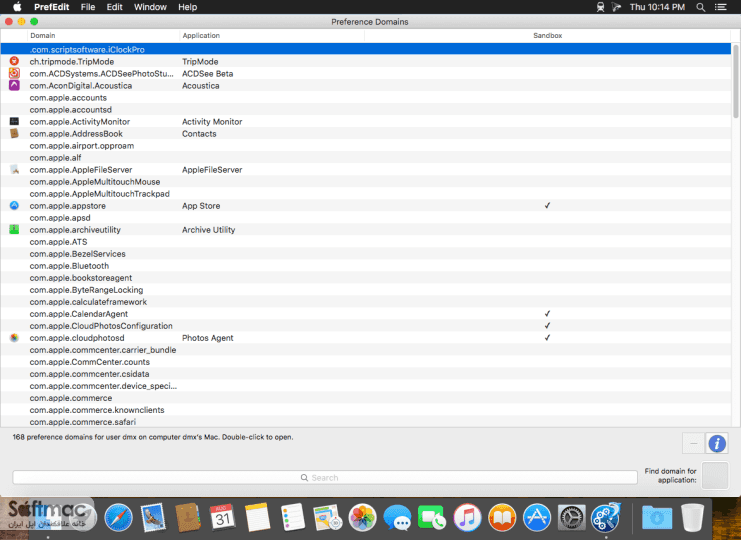The width and height of the screenshot is (741, 540).
Task: Click the Activity Monitor row icon
Action: click(x=14, y=121)
